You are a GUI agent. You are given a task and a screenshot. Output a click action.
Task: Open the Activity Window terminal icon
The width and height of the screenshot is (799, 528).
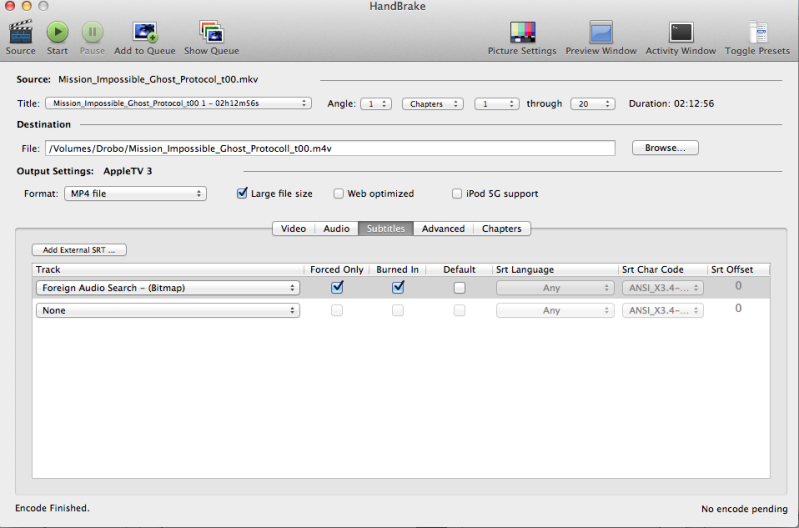click(681, 32)
